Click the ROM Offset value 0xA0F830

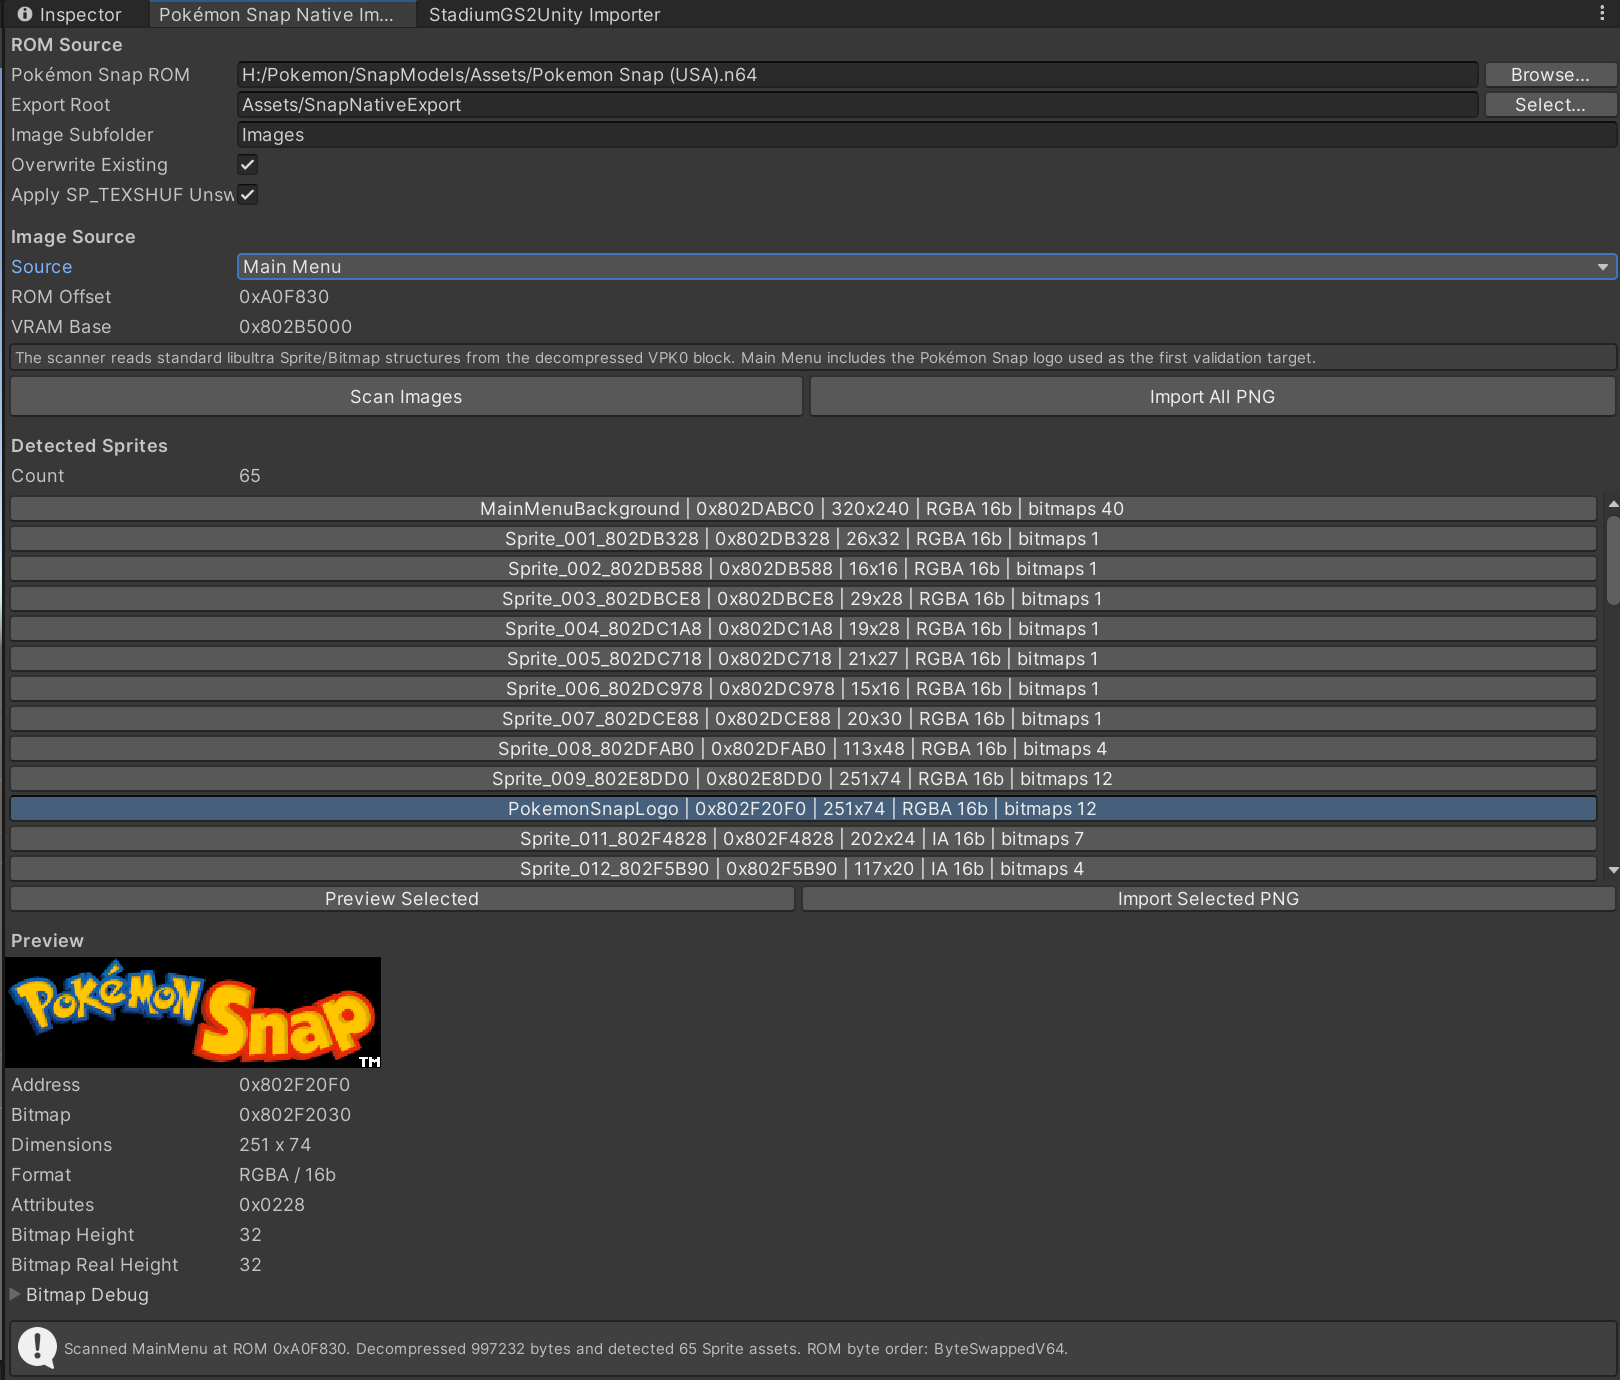[284, 297]
